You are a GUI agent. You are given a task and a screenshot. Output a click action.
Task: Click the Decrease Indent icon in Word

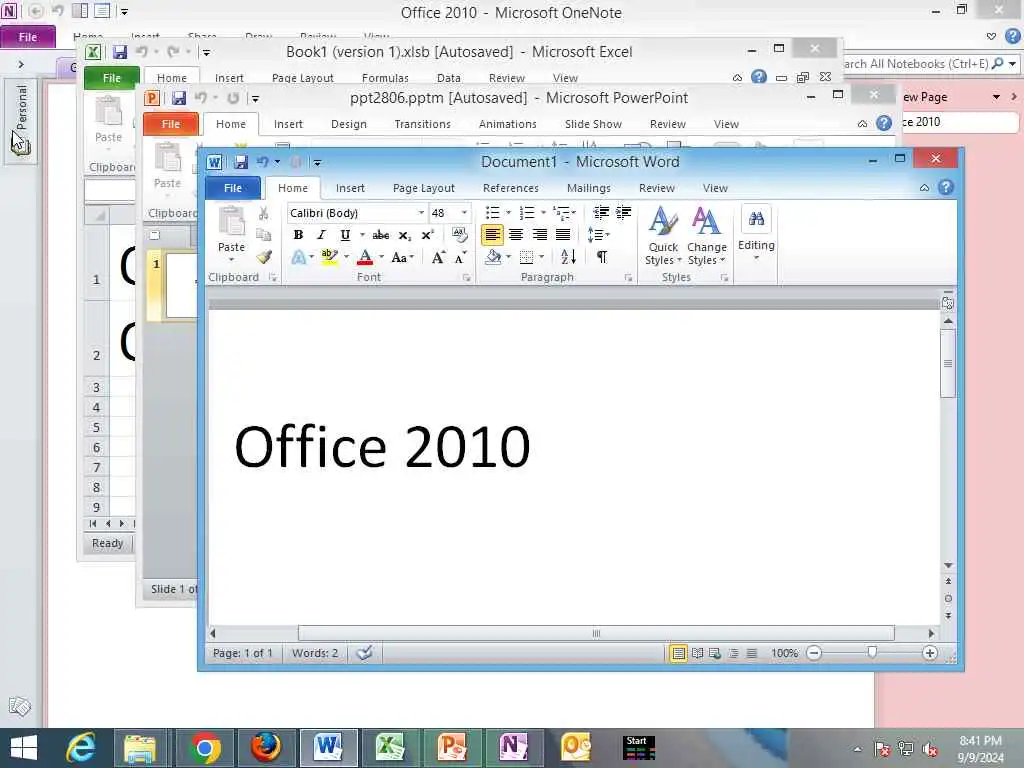click(x=601, y=212)
